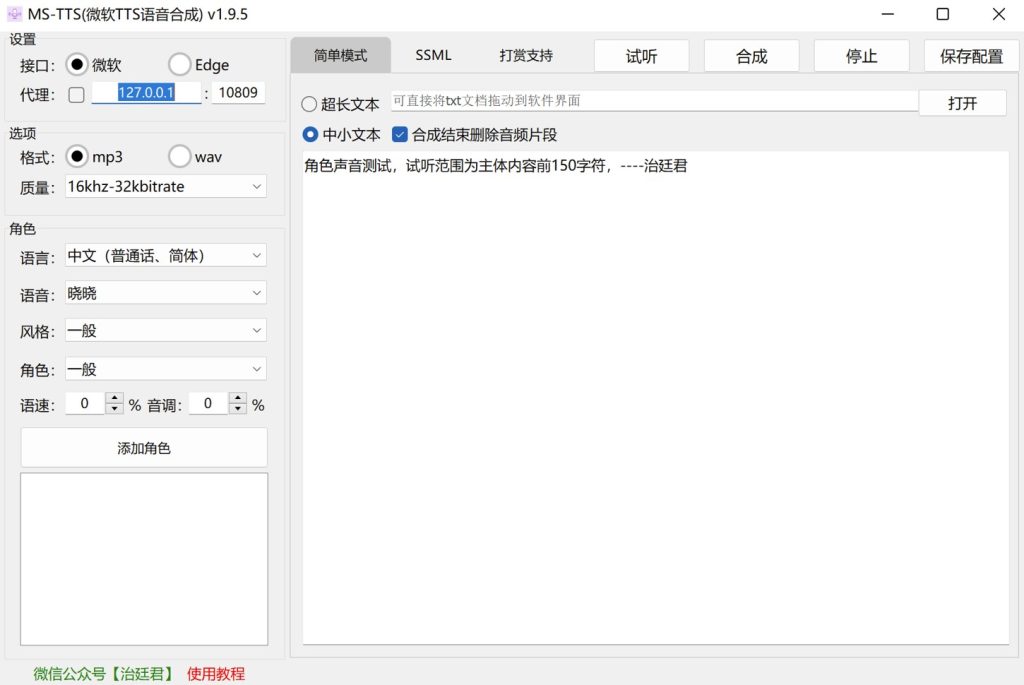
Task: Open the 语音 voice dropdown showing 晓晓
Action: pos(165,294)
